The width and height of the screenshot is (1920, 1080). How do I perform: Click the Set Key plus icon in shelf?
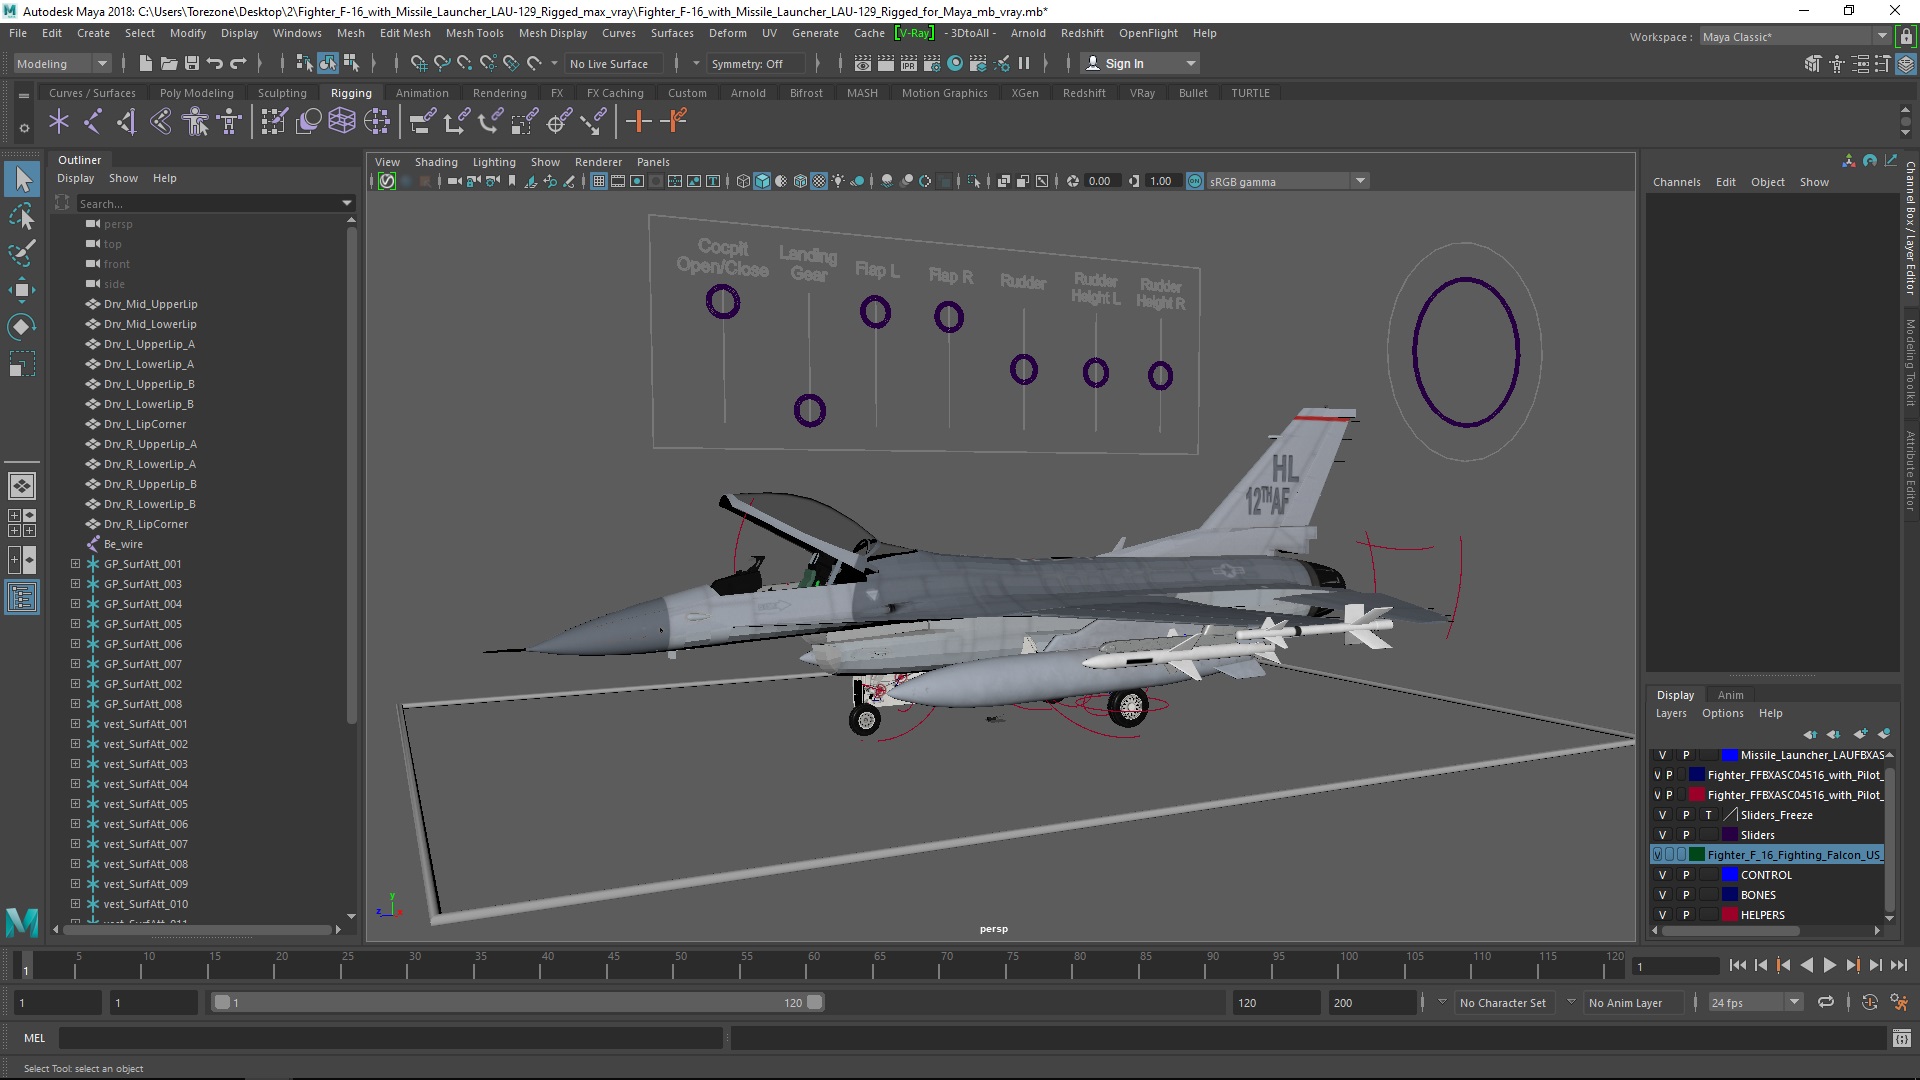pyautogui.click(x=638, y=122)
